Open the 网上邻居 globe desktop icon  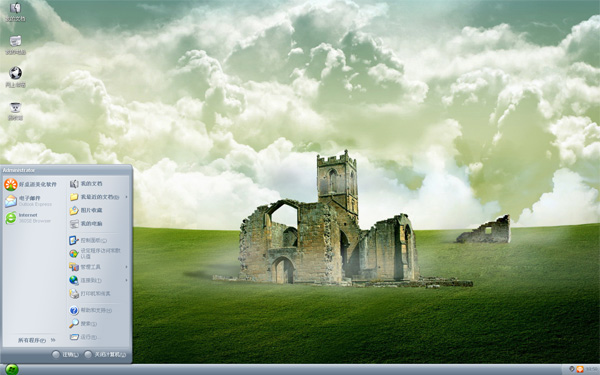coord(15,77)
